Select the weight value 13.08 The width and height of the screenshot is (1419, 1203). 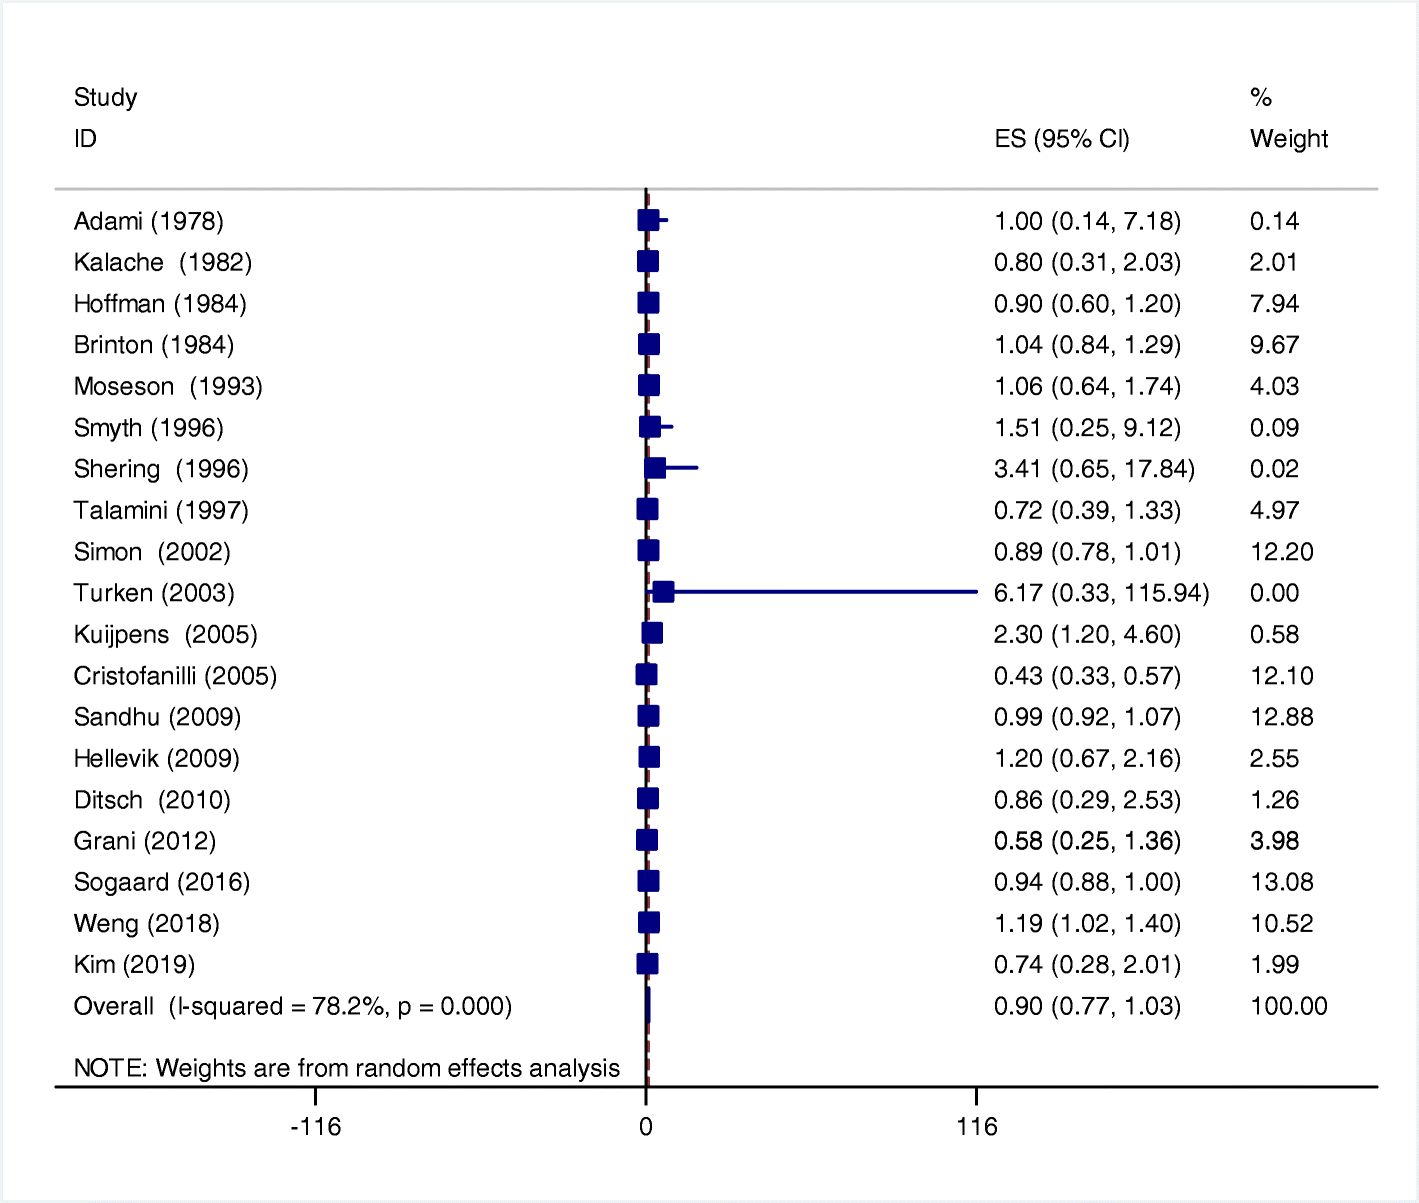[1282, 882]
